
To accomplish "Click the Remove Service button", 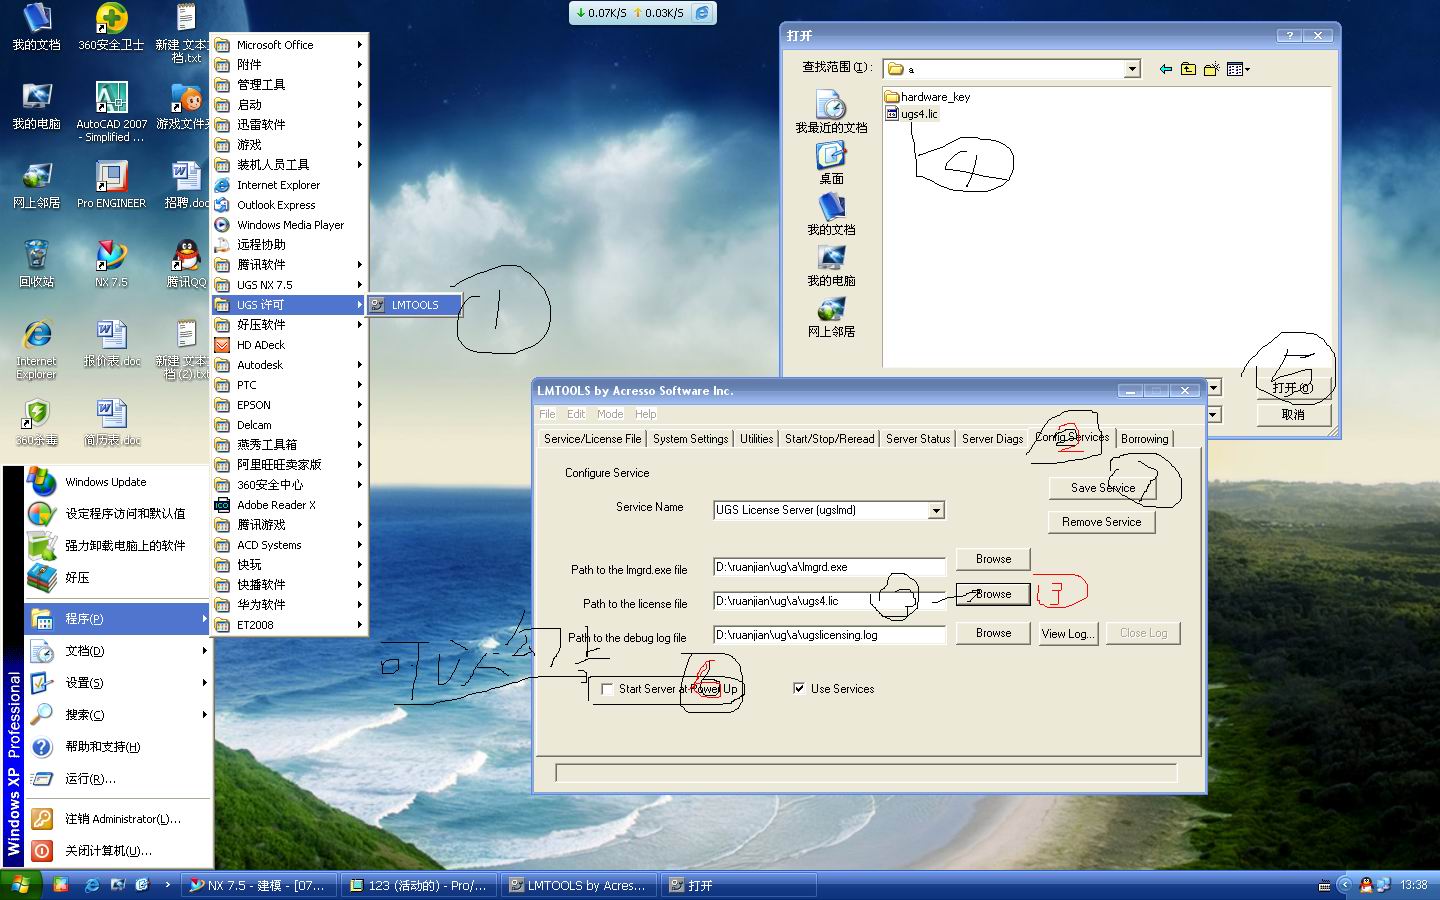I will 1101,522.
